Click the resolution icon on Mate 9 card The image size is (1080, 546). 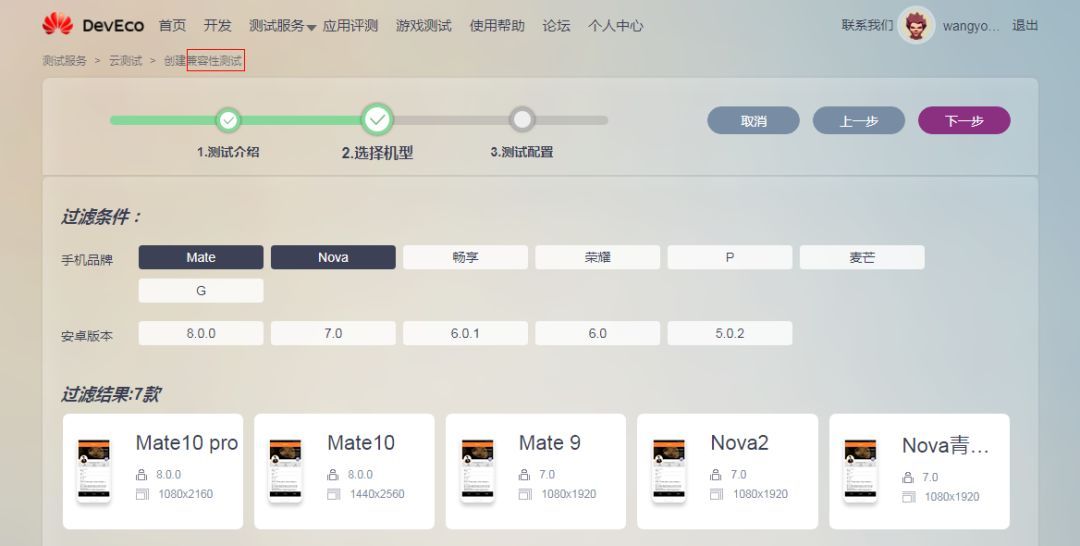click(x=525, y=494)
